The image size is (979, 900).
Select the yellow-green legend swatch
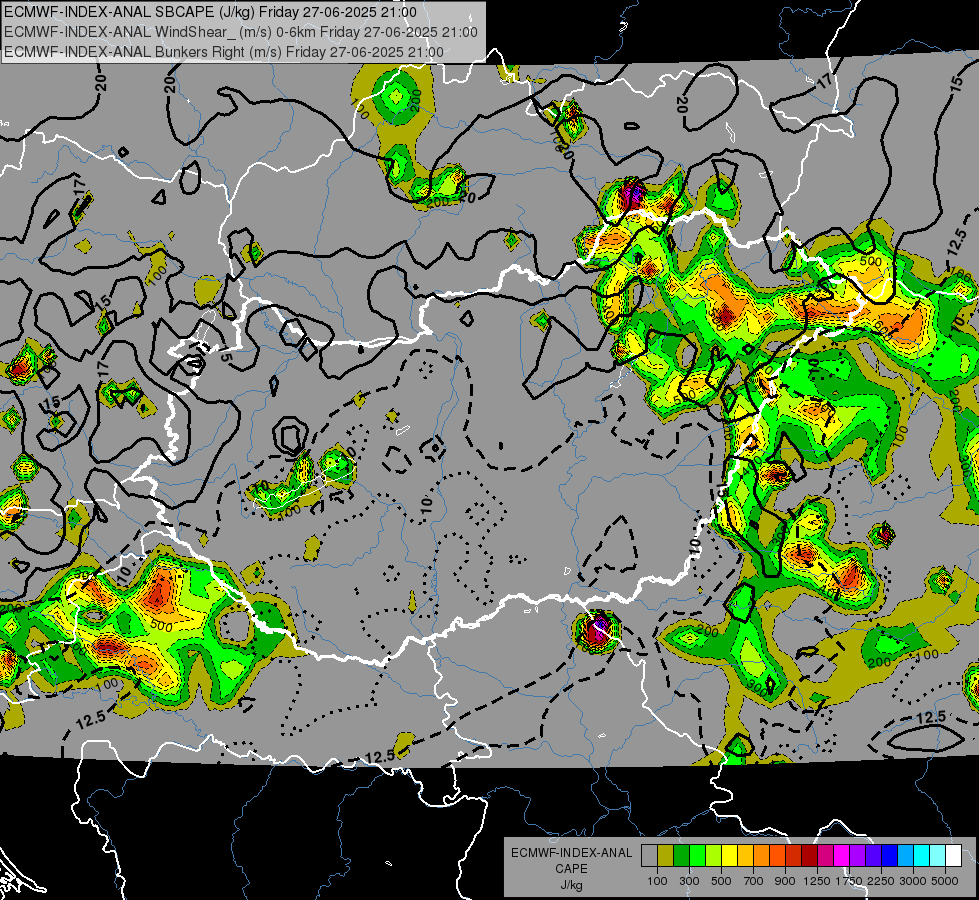tap(714, 856)
